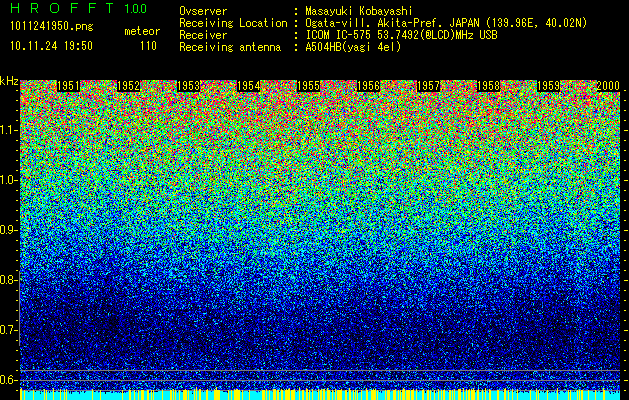Image resolution: width=629 pixels, height=400 pixels.
Task: Click the Receiver field label
Action: pos(203,35)
